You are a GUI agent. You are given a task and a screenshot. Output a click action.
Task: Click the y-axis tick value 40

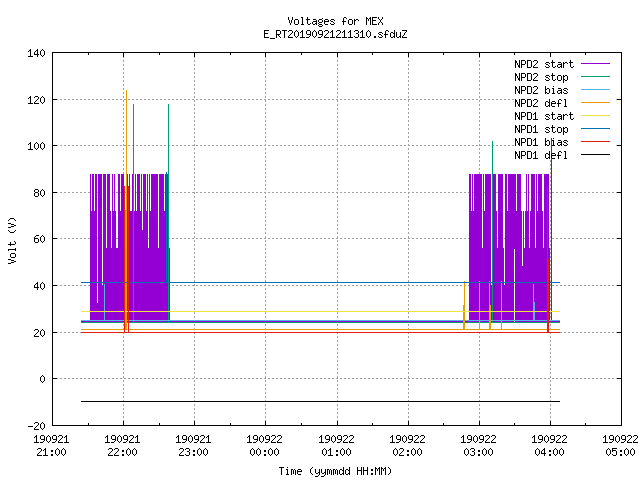[39, 286]
